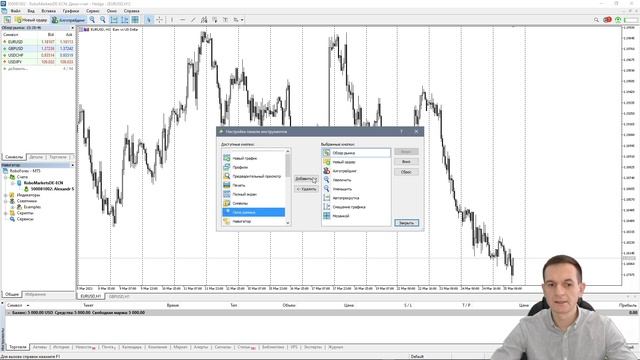Open the shapes tool dropdown arrow

(242, 20)
